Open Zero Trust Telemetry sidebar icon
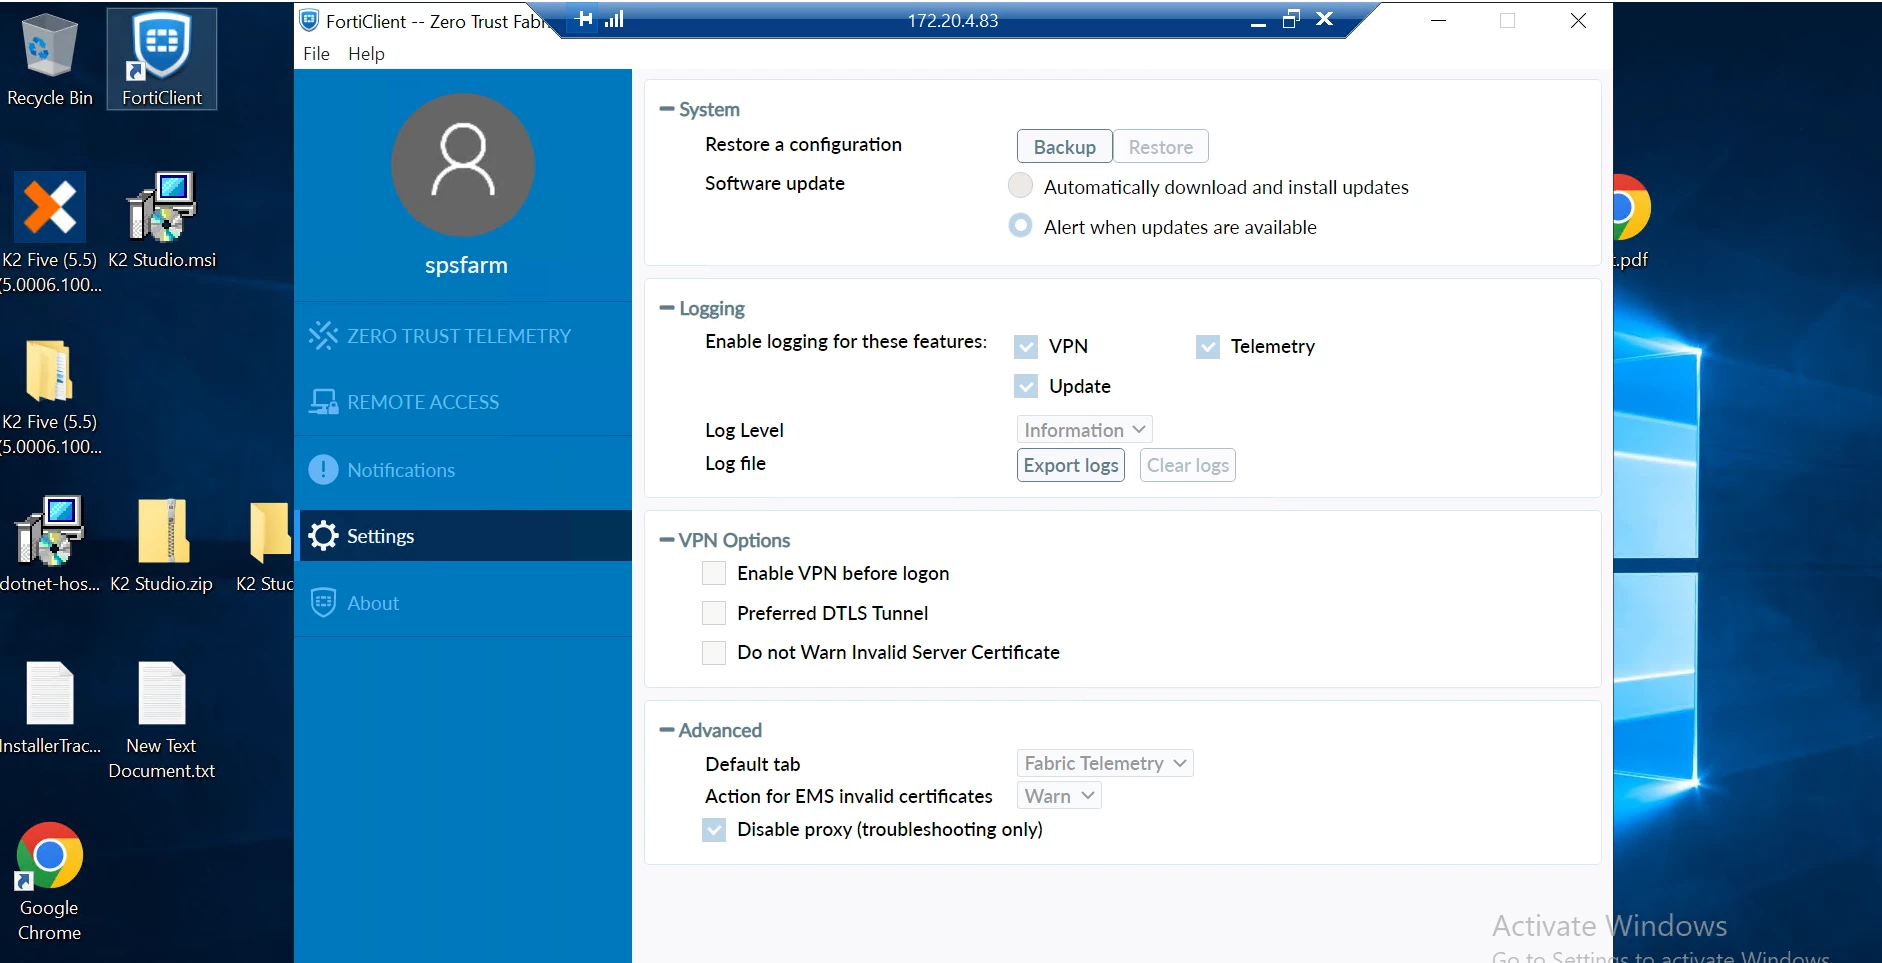The image size is (1882, 963). point(323,336)
